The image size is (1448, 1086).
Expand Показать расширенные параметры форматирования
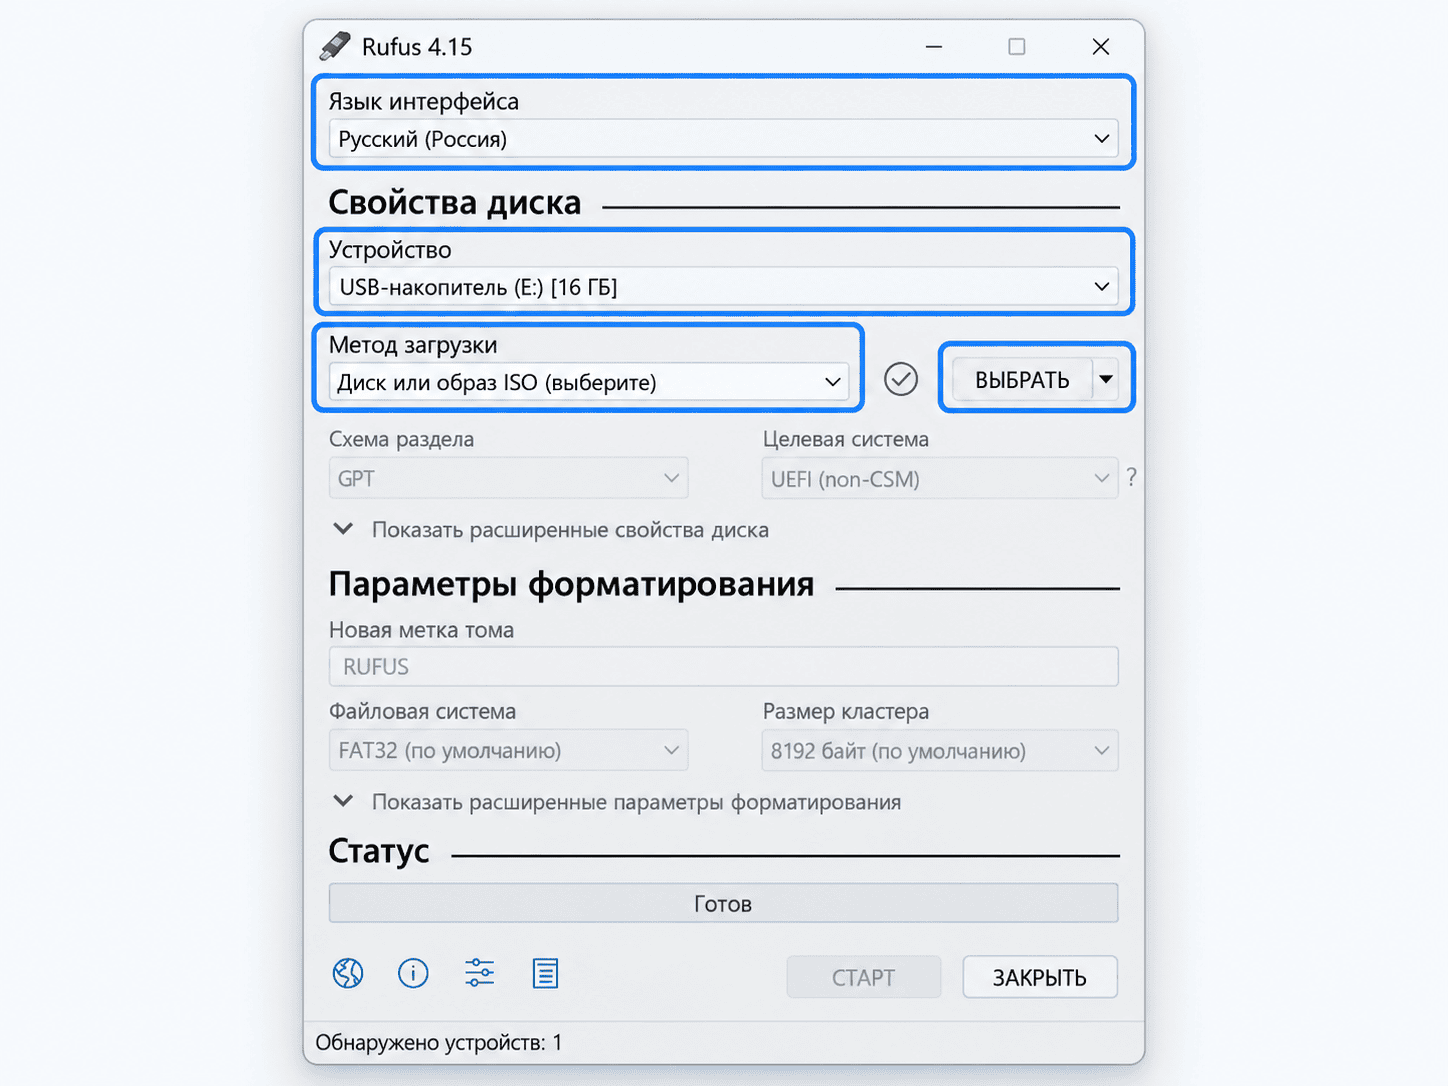(617, 802)
